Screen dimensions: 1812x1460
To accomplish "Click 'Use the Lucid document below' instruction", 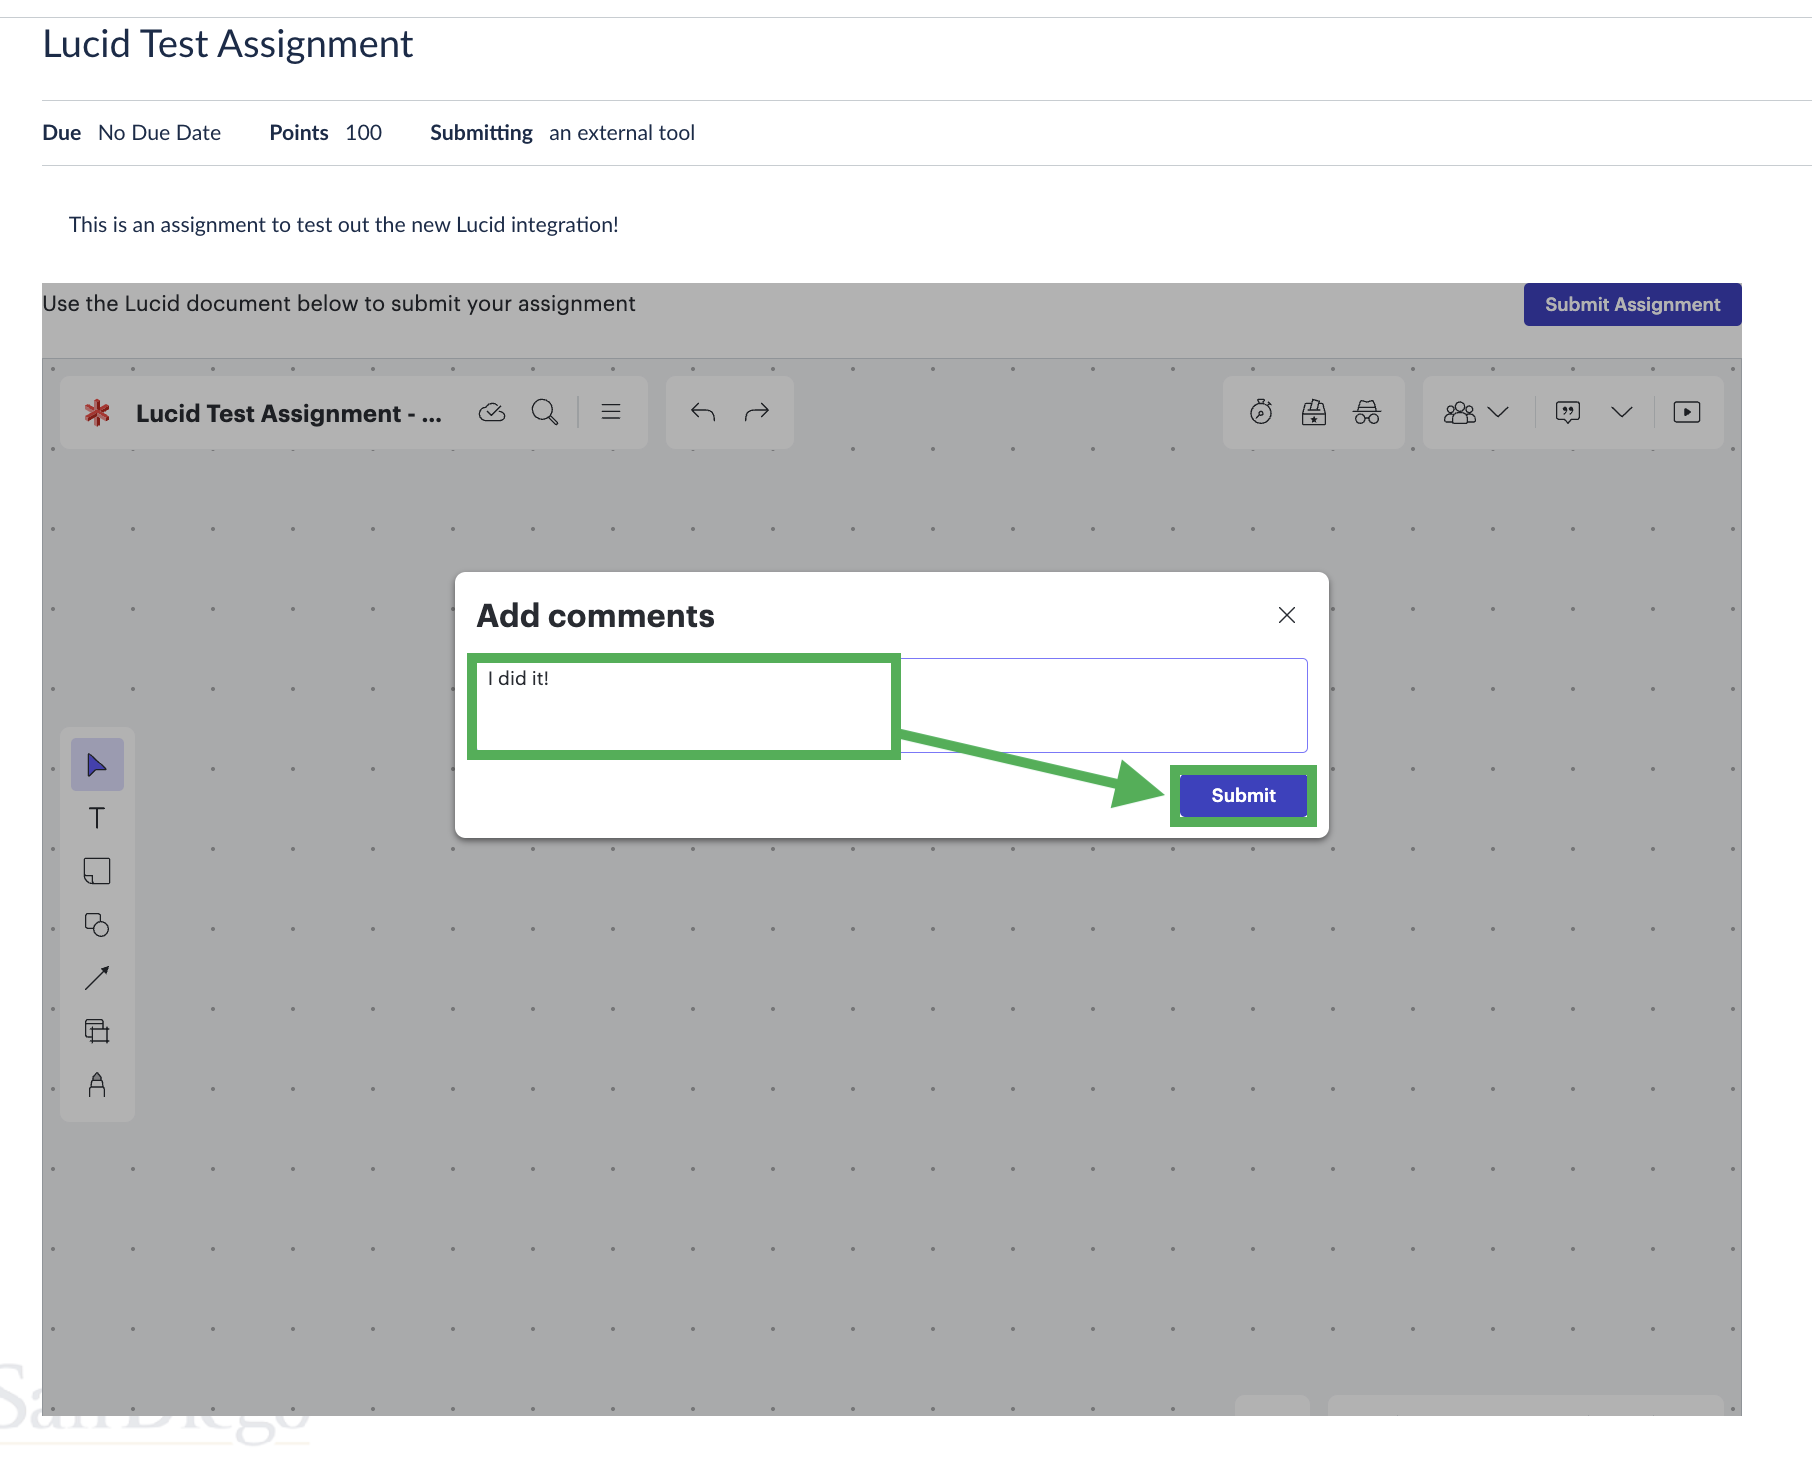I will [x=339, y=304].
